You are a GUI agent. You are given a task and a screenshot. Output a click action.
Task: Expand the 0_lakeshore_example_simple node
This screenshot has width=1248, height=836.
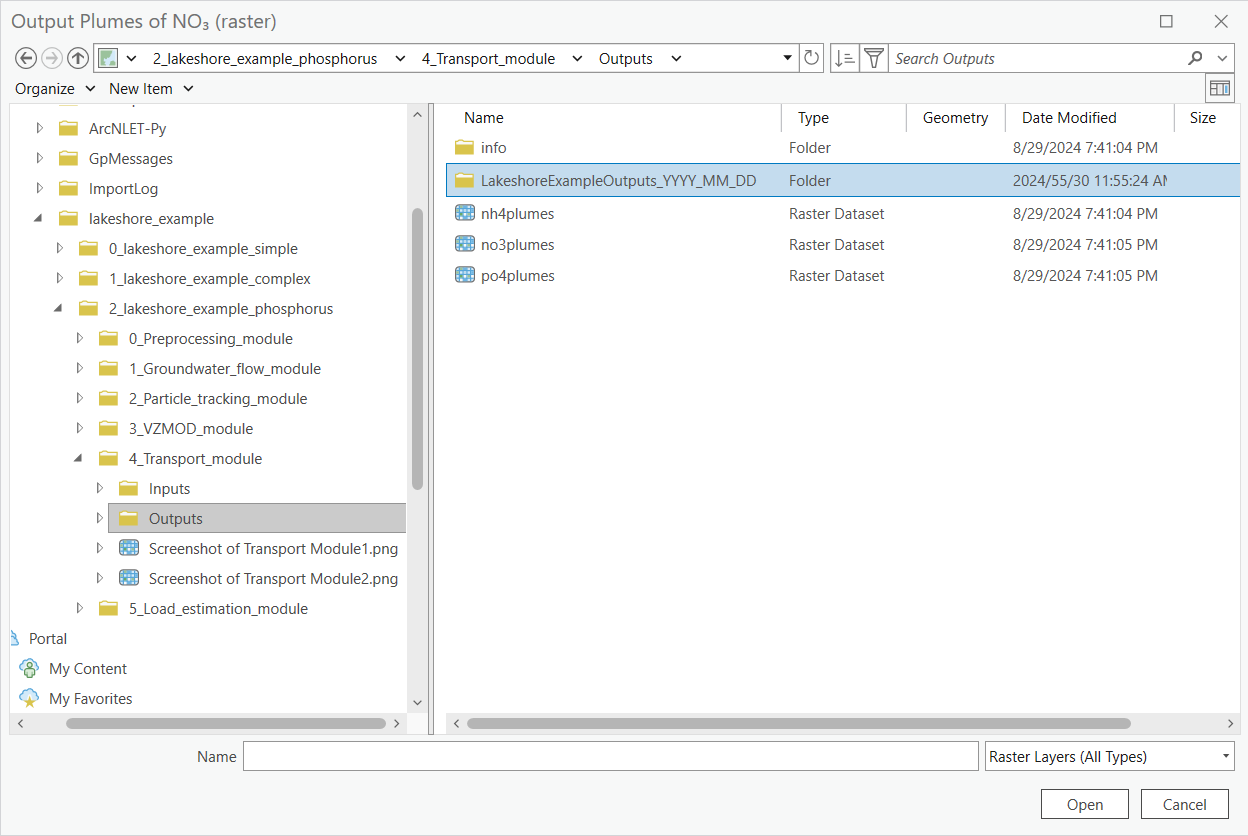coord(60,248)
